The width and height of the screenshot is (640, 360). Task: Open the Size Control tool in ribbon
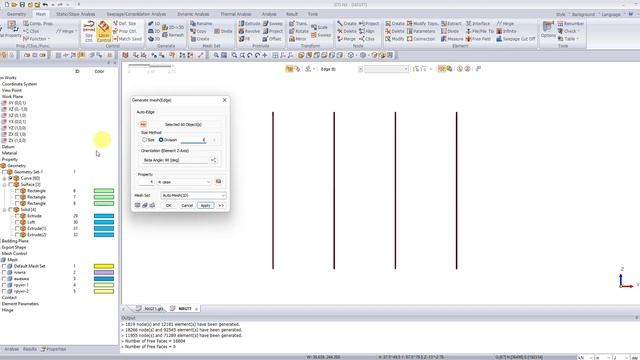(x=89, y=31)
